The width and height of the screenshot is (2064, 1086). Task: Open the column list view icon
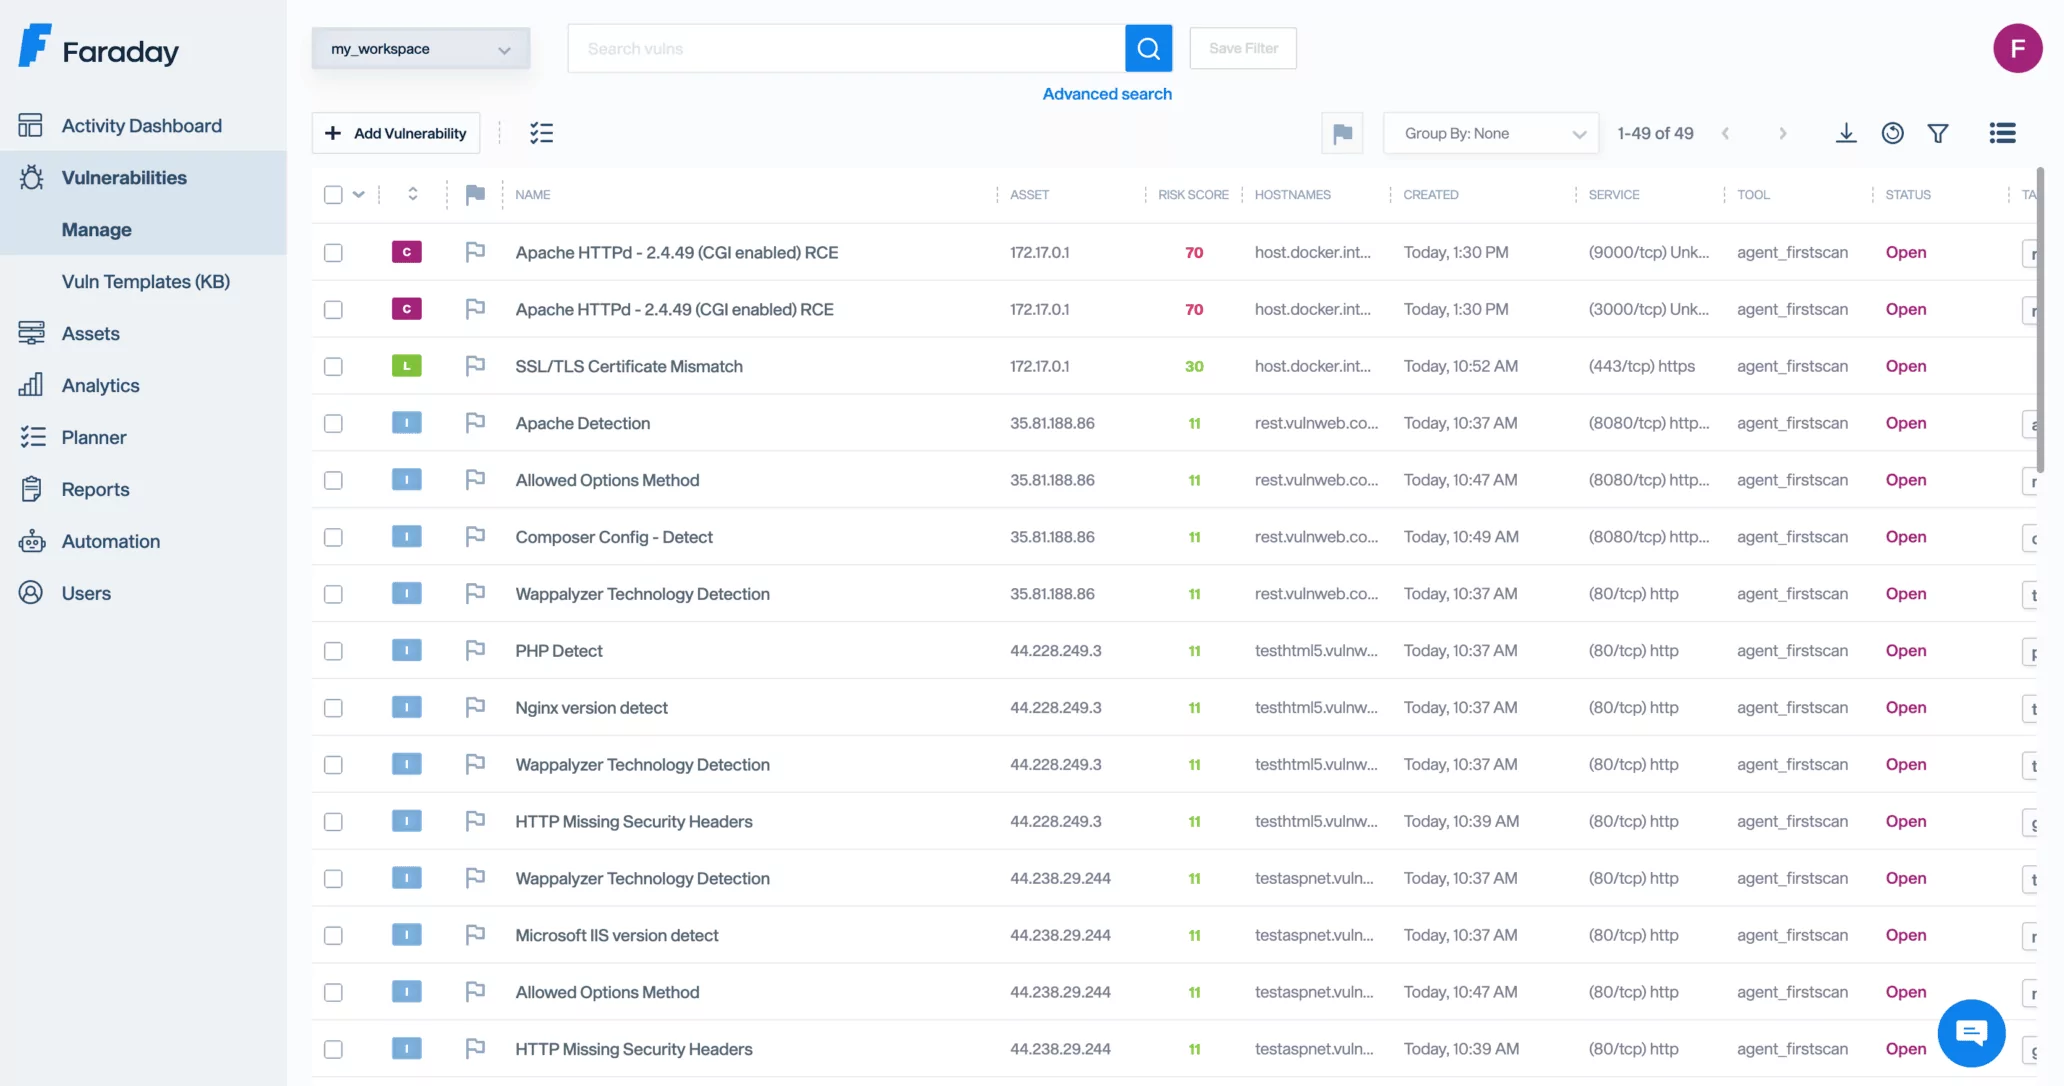2002,133
